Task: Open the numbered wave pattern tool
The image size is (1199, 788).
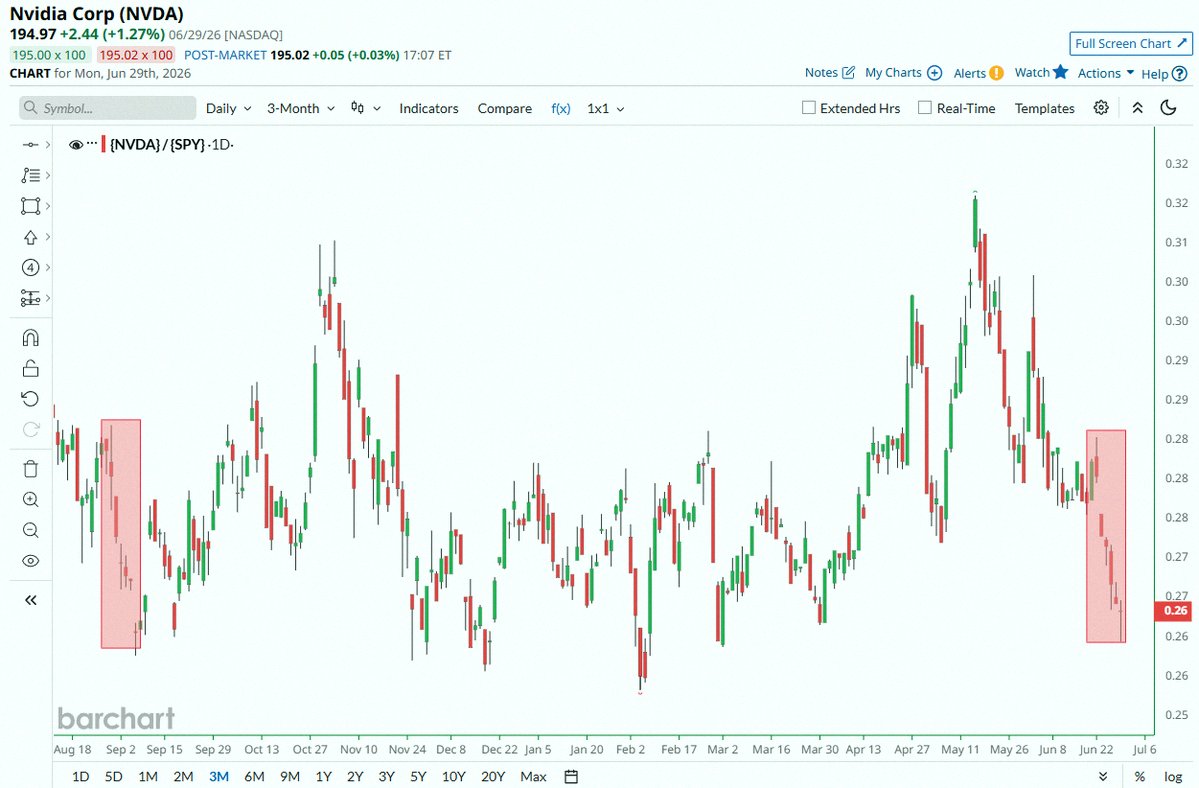Action: click(x=31, y=268)
